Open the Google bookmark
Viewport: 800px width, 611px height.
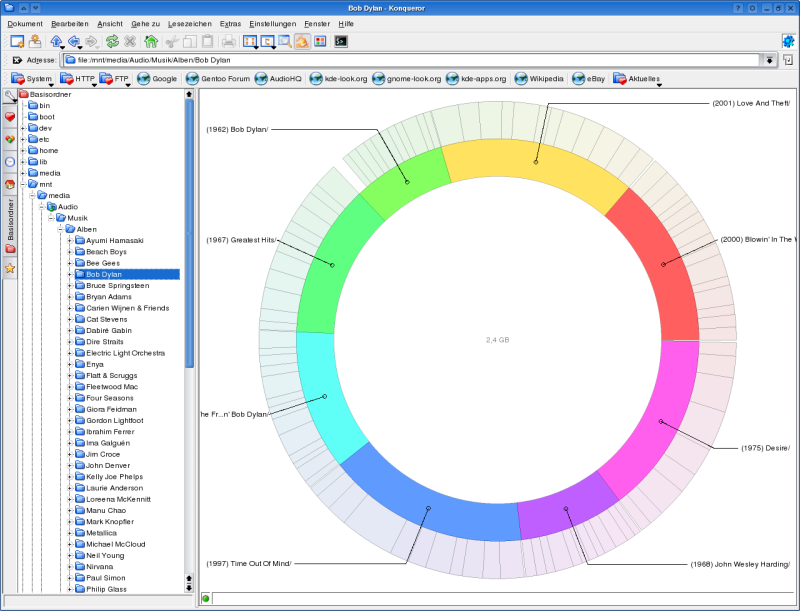pos(157,79)
